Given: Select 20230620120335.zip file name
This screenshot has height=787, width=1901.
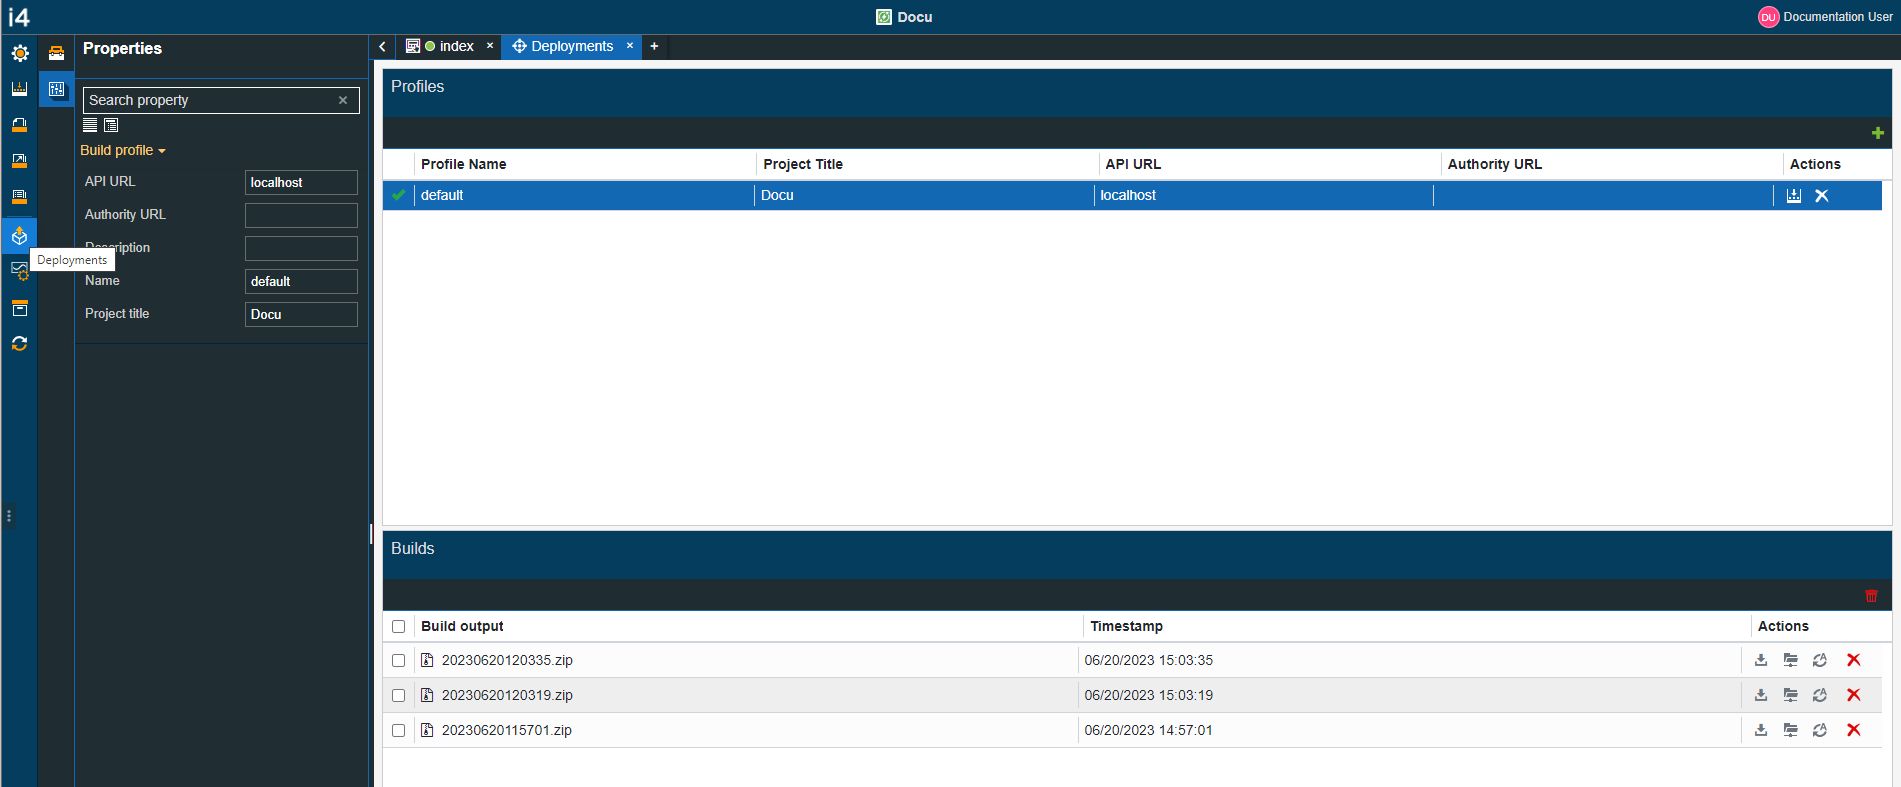Looking at the screenshot, I should (507, 660).
